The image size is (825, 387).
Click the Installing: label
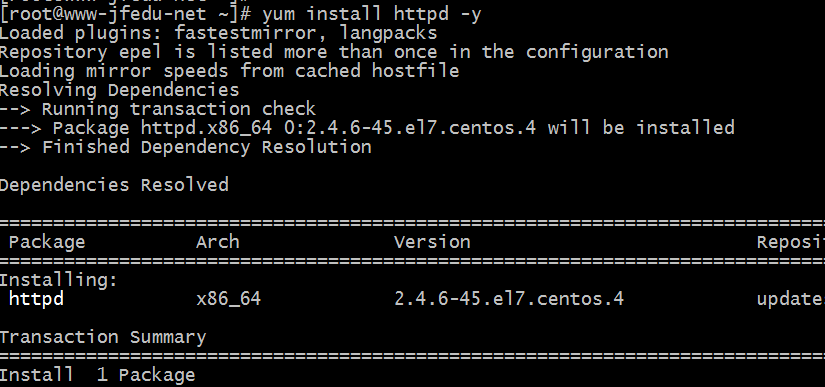pyautogui.click(x=58, y=280)
